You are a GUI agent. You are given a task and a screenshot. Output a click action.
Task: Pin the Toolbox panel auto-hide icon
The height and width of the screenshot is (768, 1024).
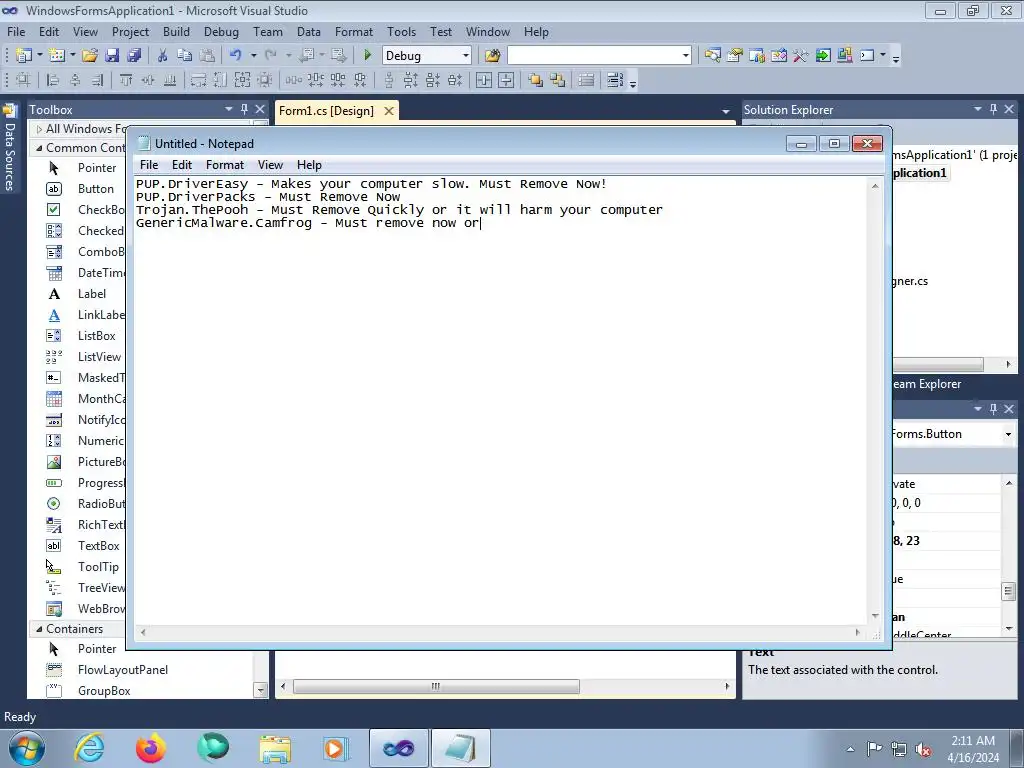244,109
